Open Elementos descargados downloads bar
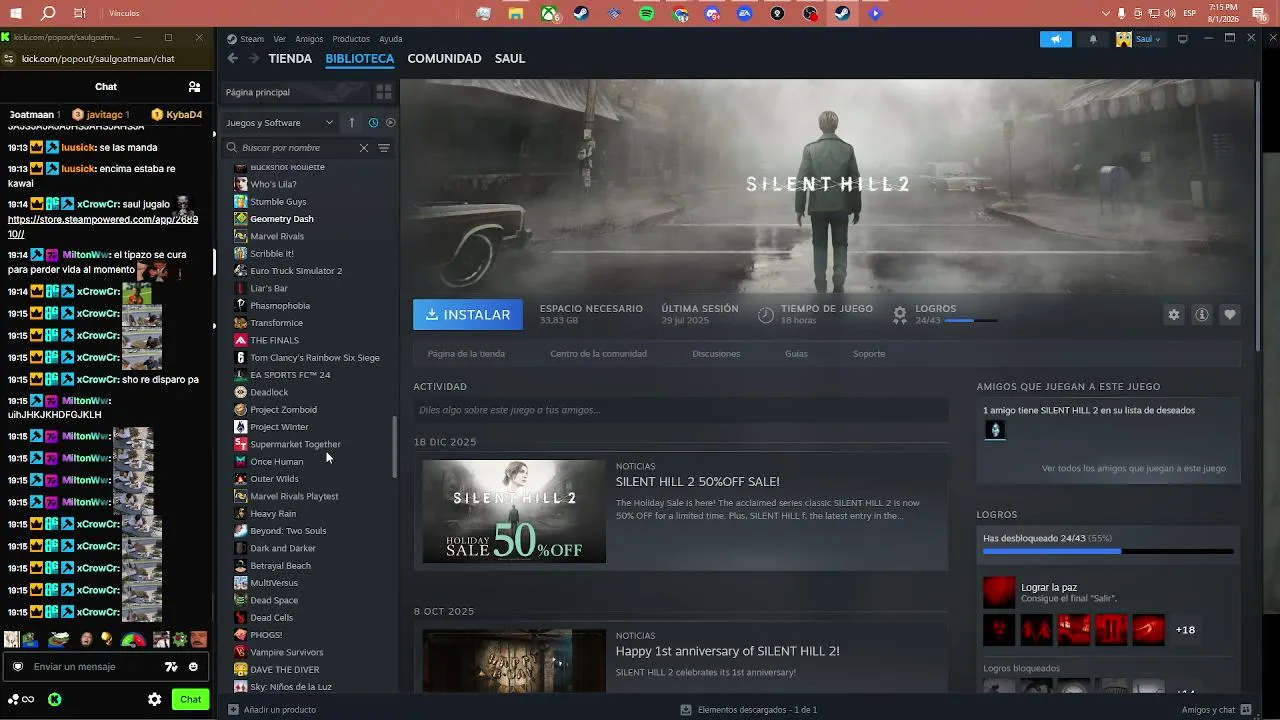 749,710
